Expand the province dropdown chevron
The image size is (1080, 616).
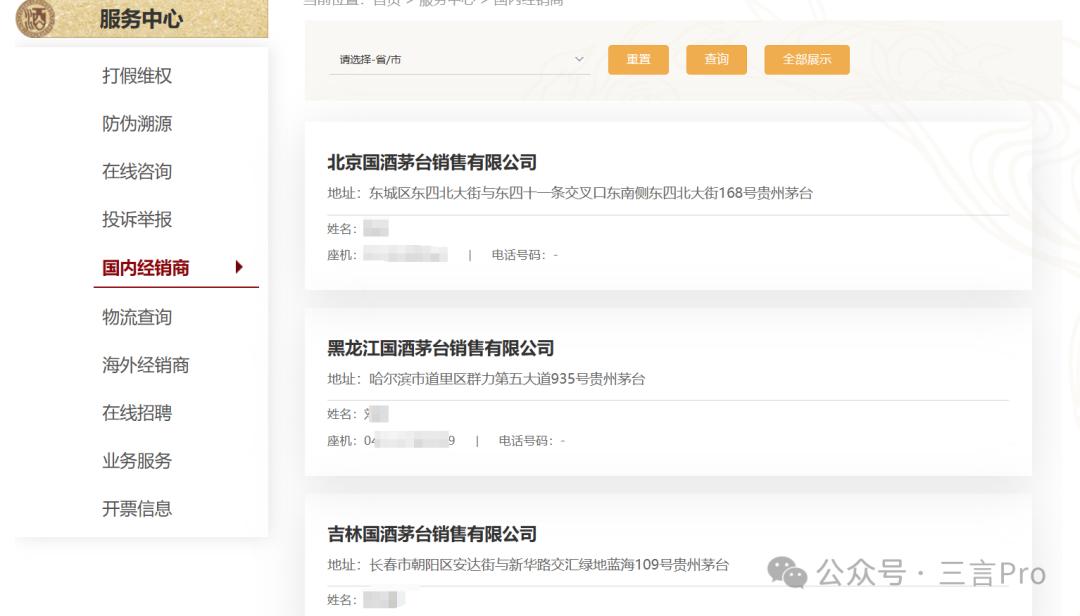coord(579,59)
